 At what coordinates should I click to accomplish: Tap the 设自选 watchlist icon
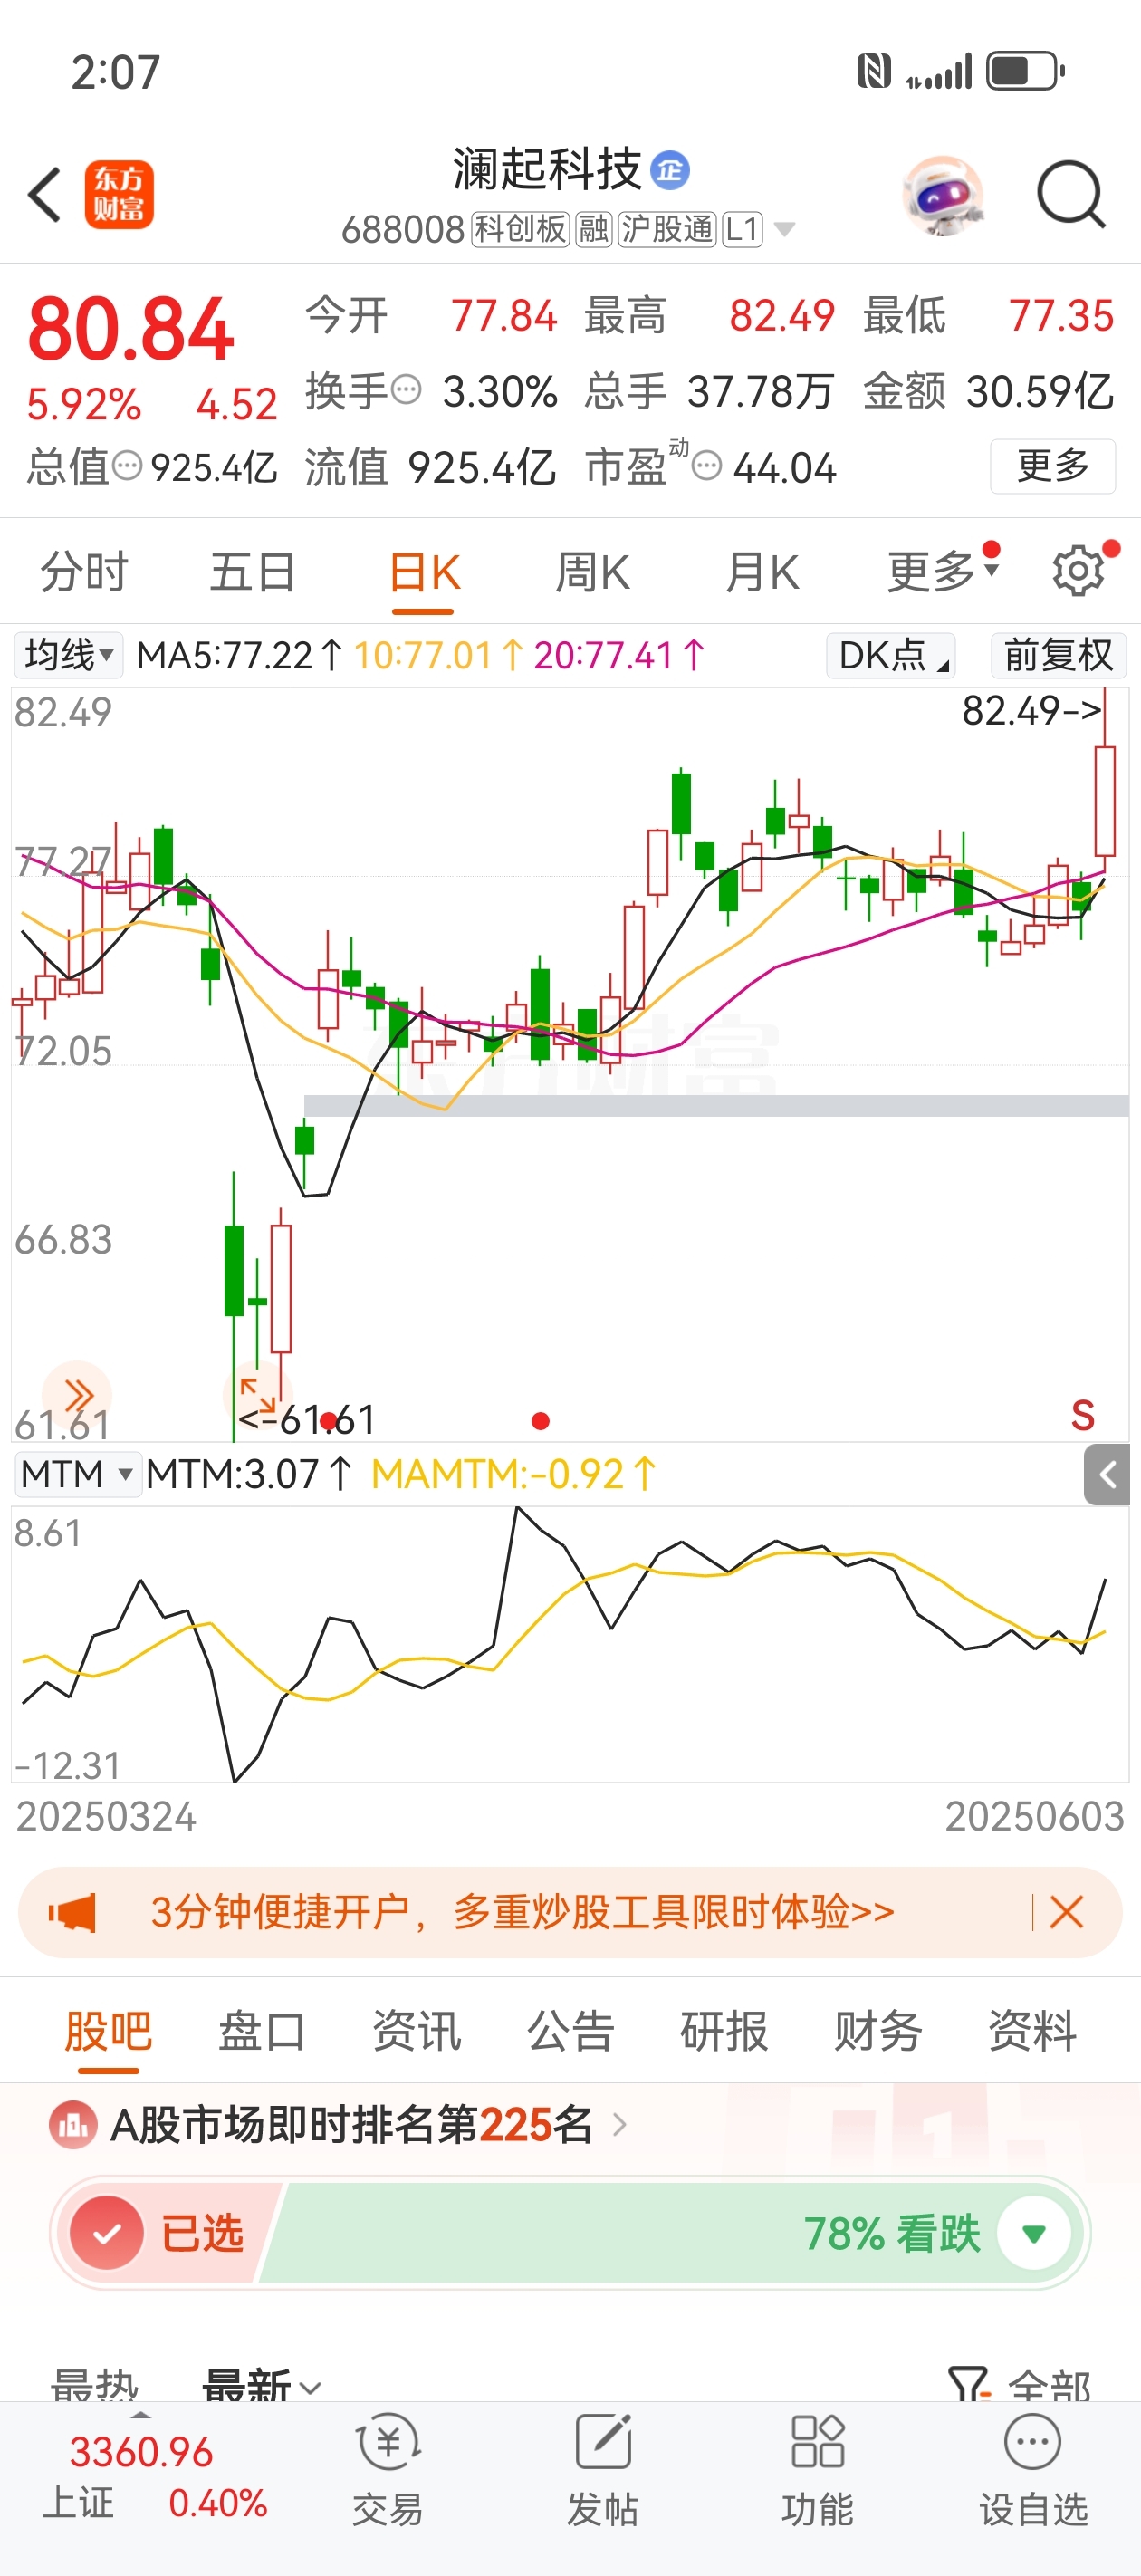1032,2469
